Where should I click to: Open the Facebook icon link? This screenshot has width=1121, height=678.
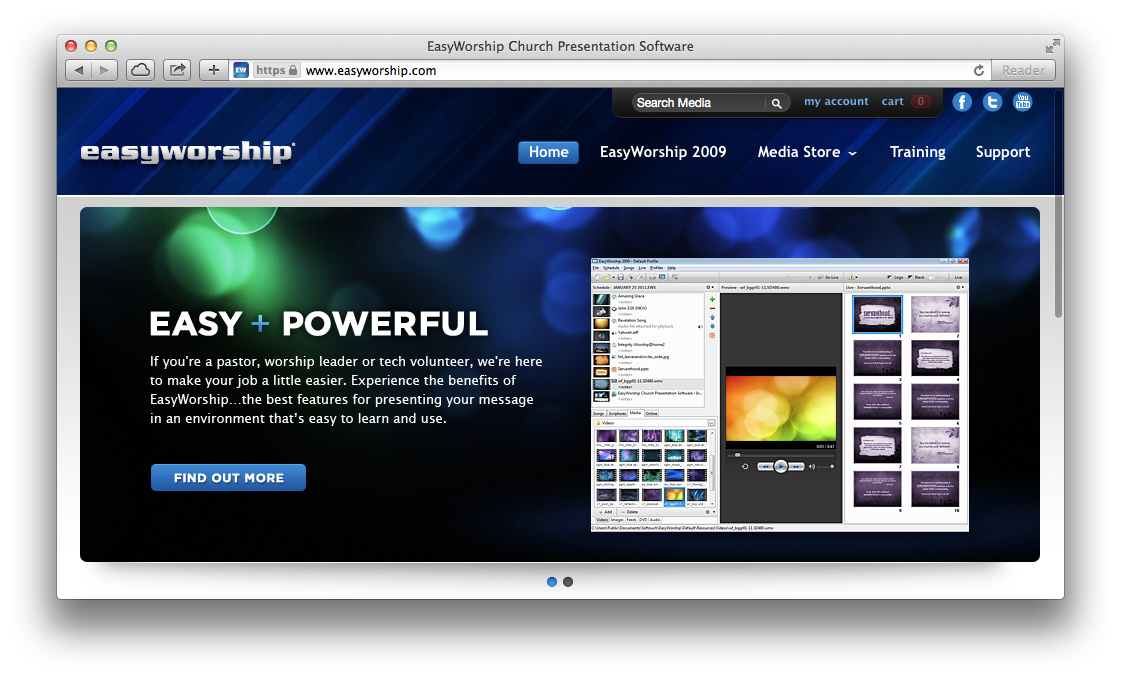point(962,102)
